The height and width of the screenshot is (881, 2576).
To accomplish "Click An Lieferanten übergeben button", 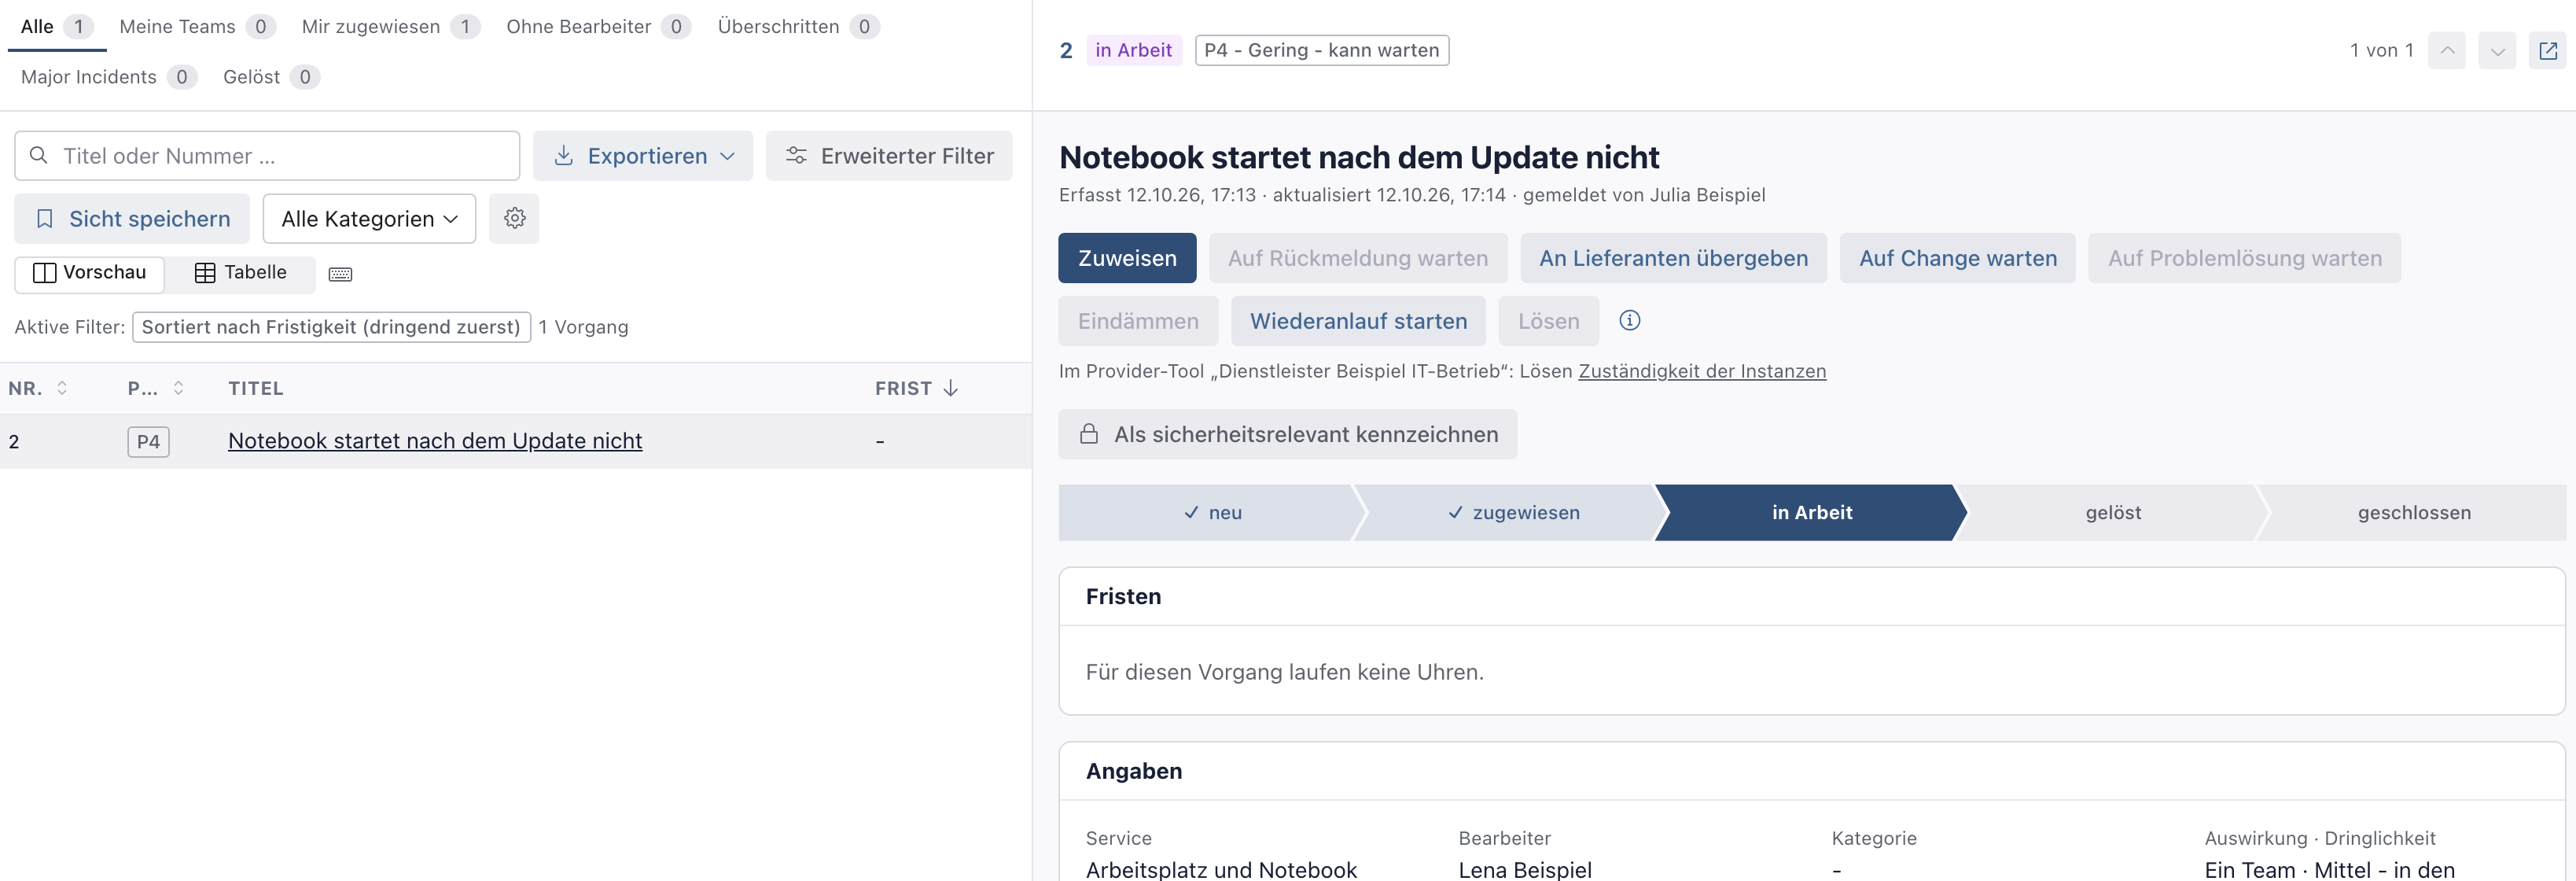I will (x=1673, y=258).
